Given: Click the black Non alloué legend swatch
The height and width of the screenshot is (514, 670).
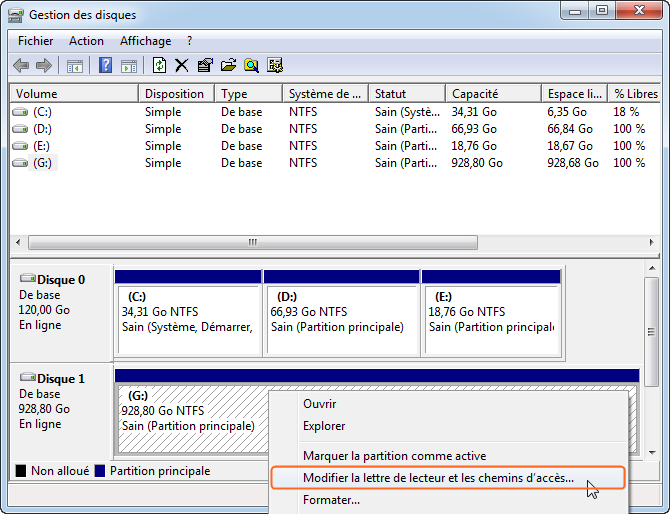Looking at the screenshot, I should (21, 471).
